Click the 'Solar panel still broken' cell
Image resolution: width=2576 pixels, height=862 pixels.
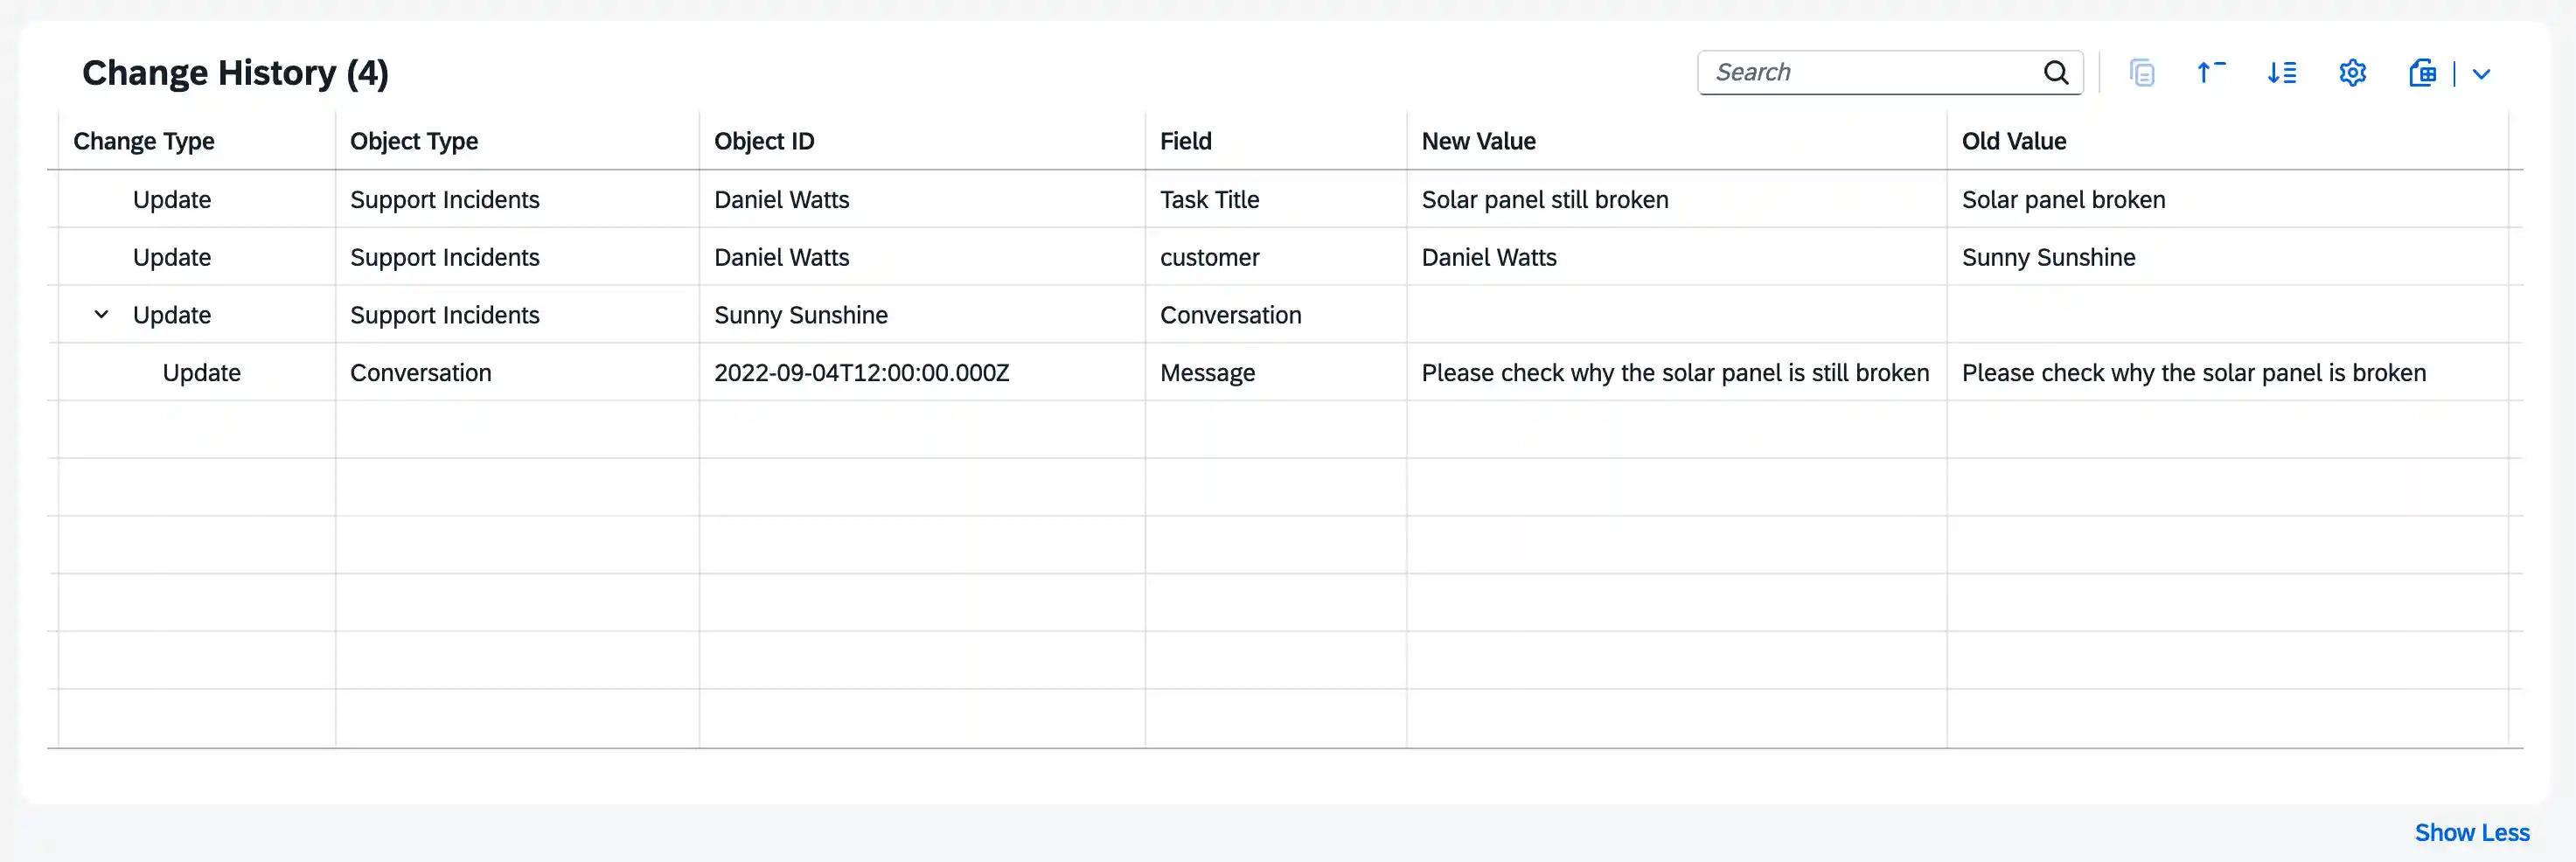1544,200
